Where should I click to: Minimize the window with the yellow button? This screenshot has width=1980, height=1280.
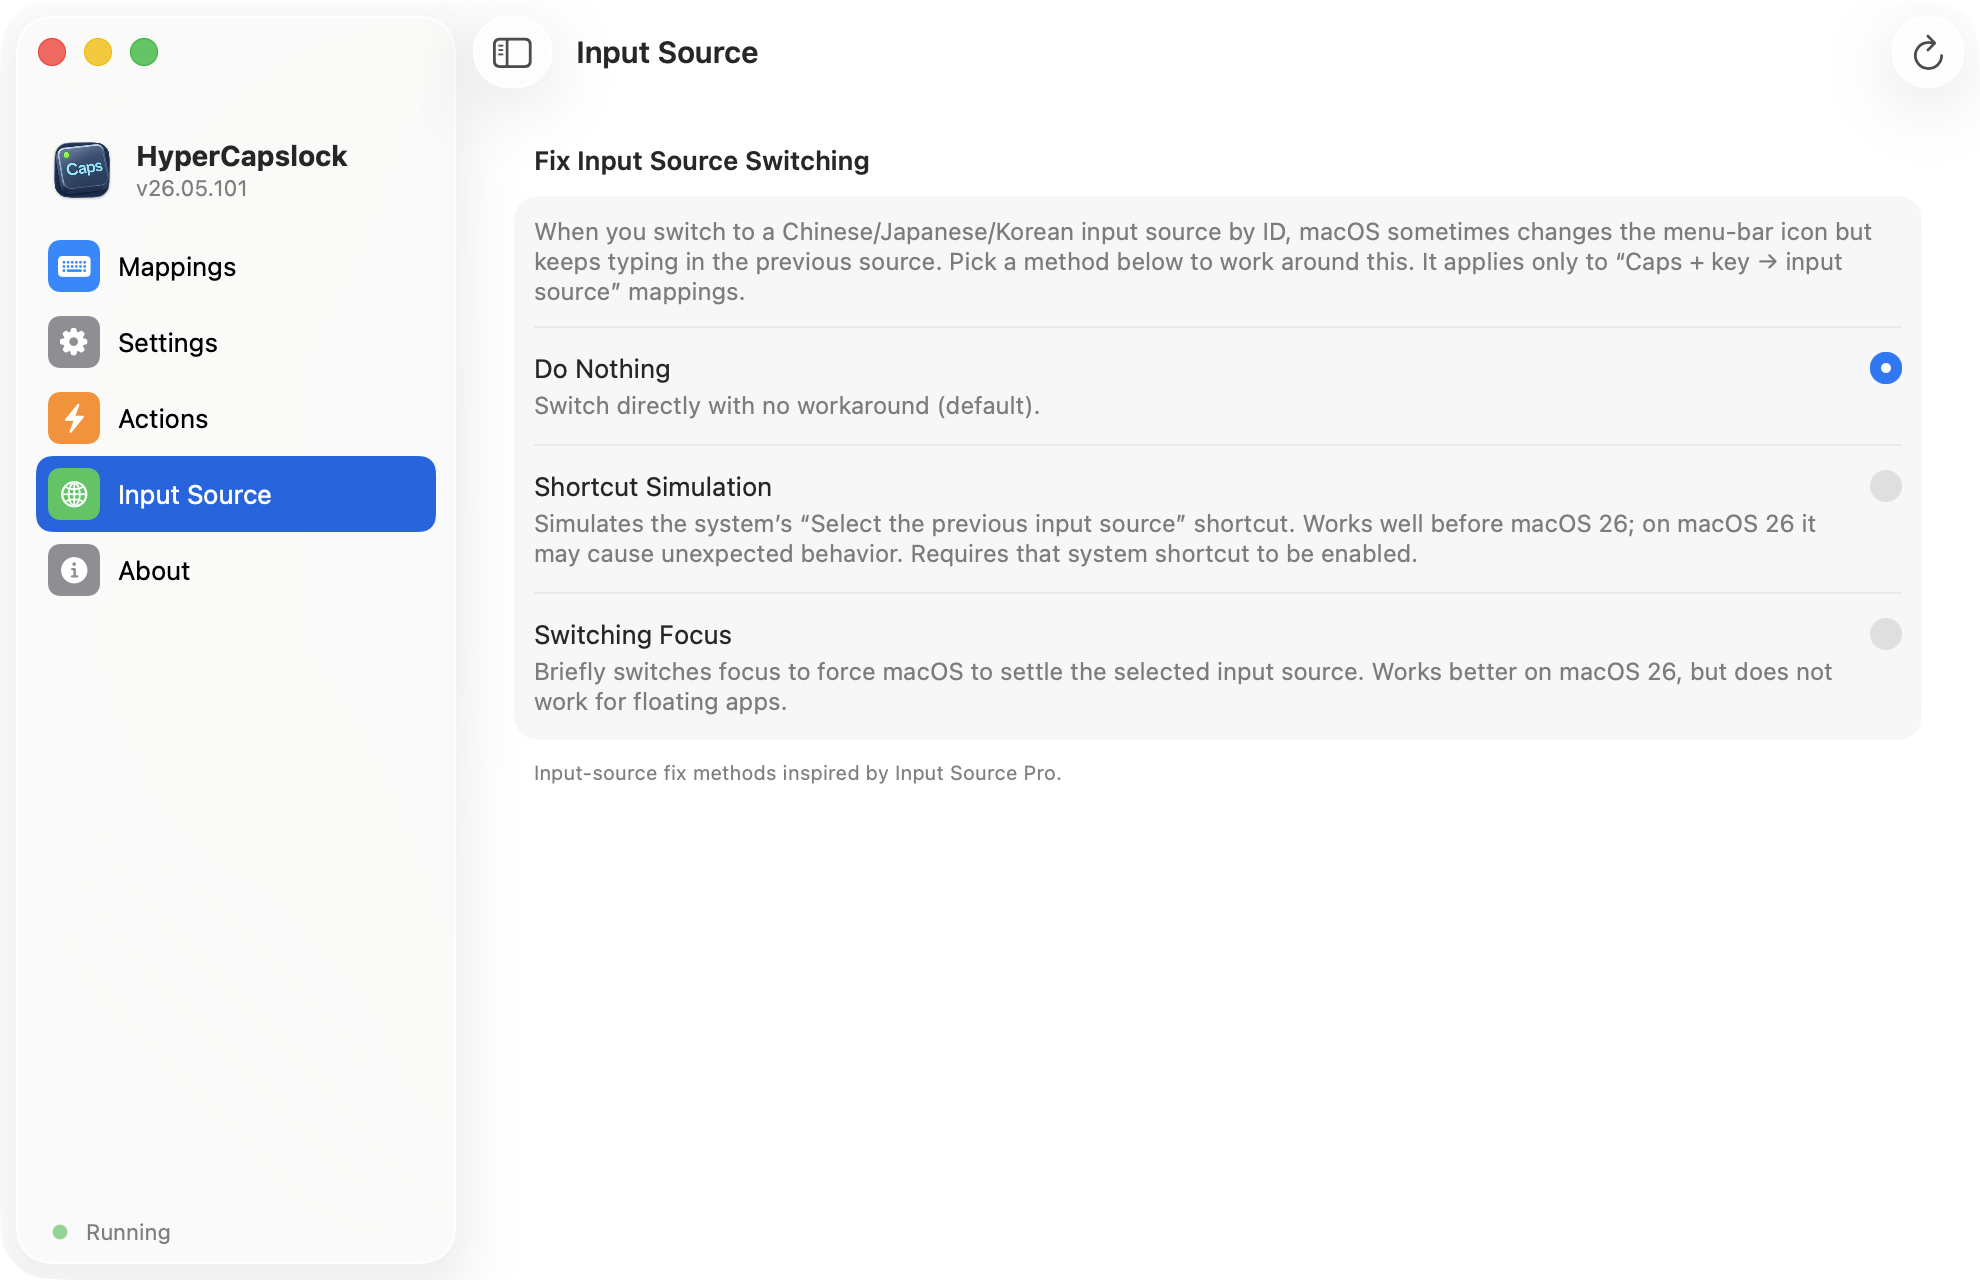pos(98,52)
